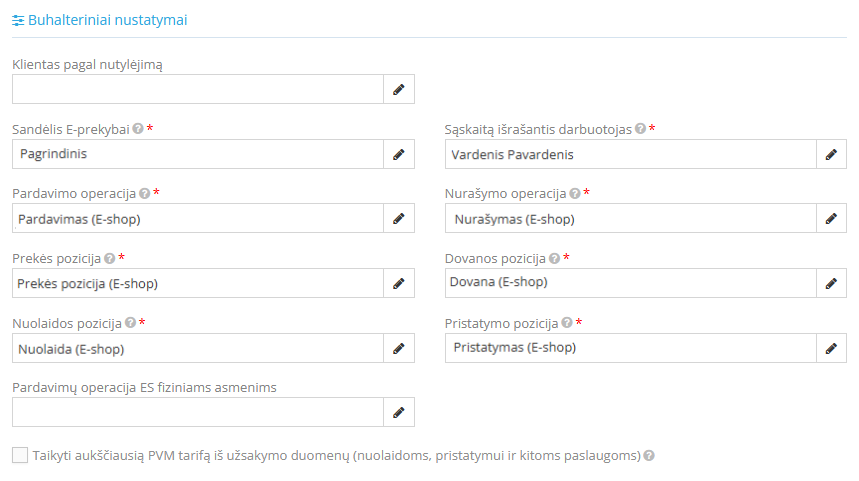Click the Klientas pagal nutylėjimą input field
This screenshot has width=859, height=481.
(198, 89)
